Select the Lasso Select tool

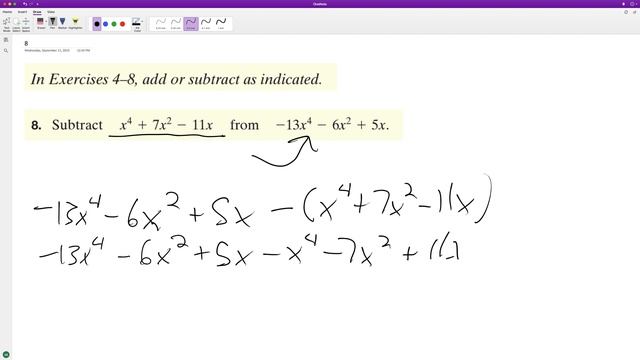16,24
